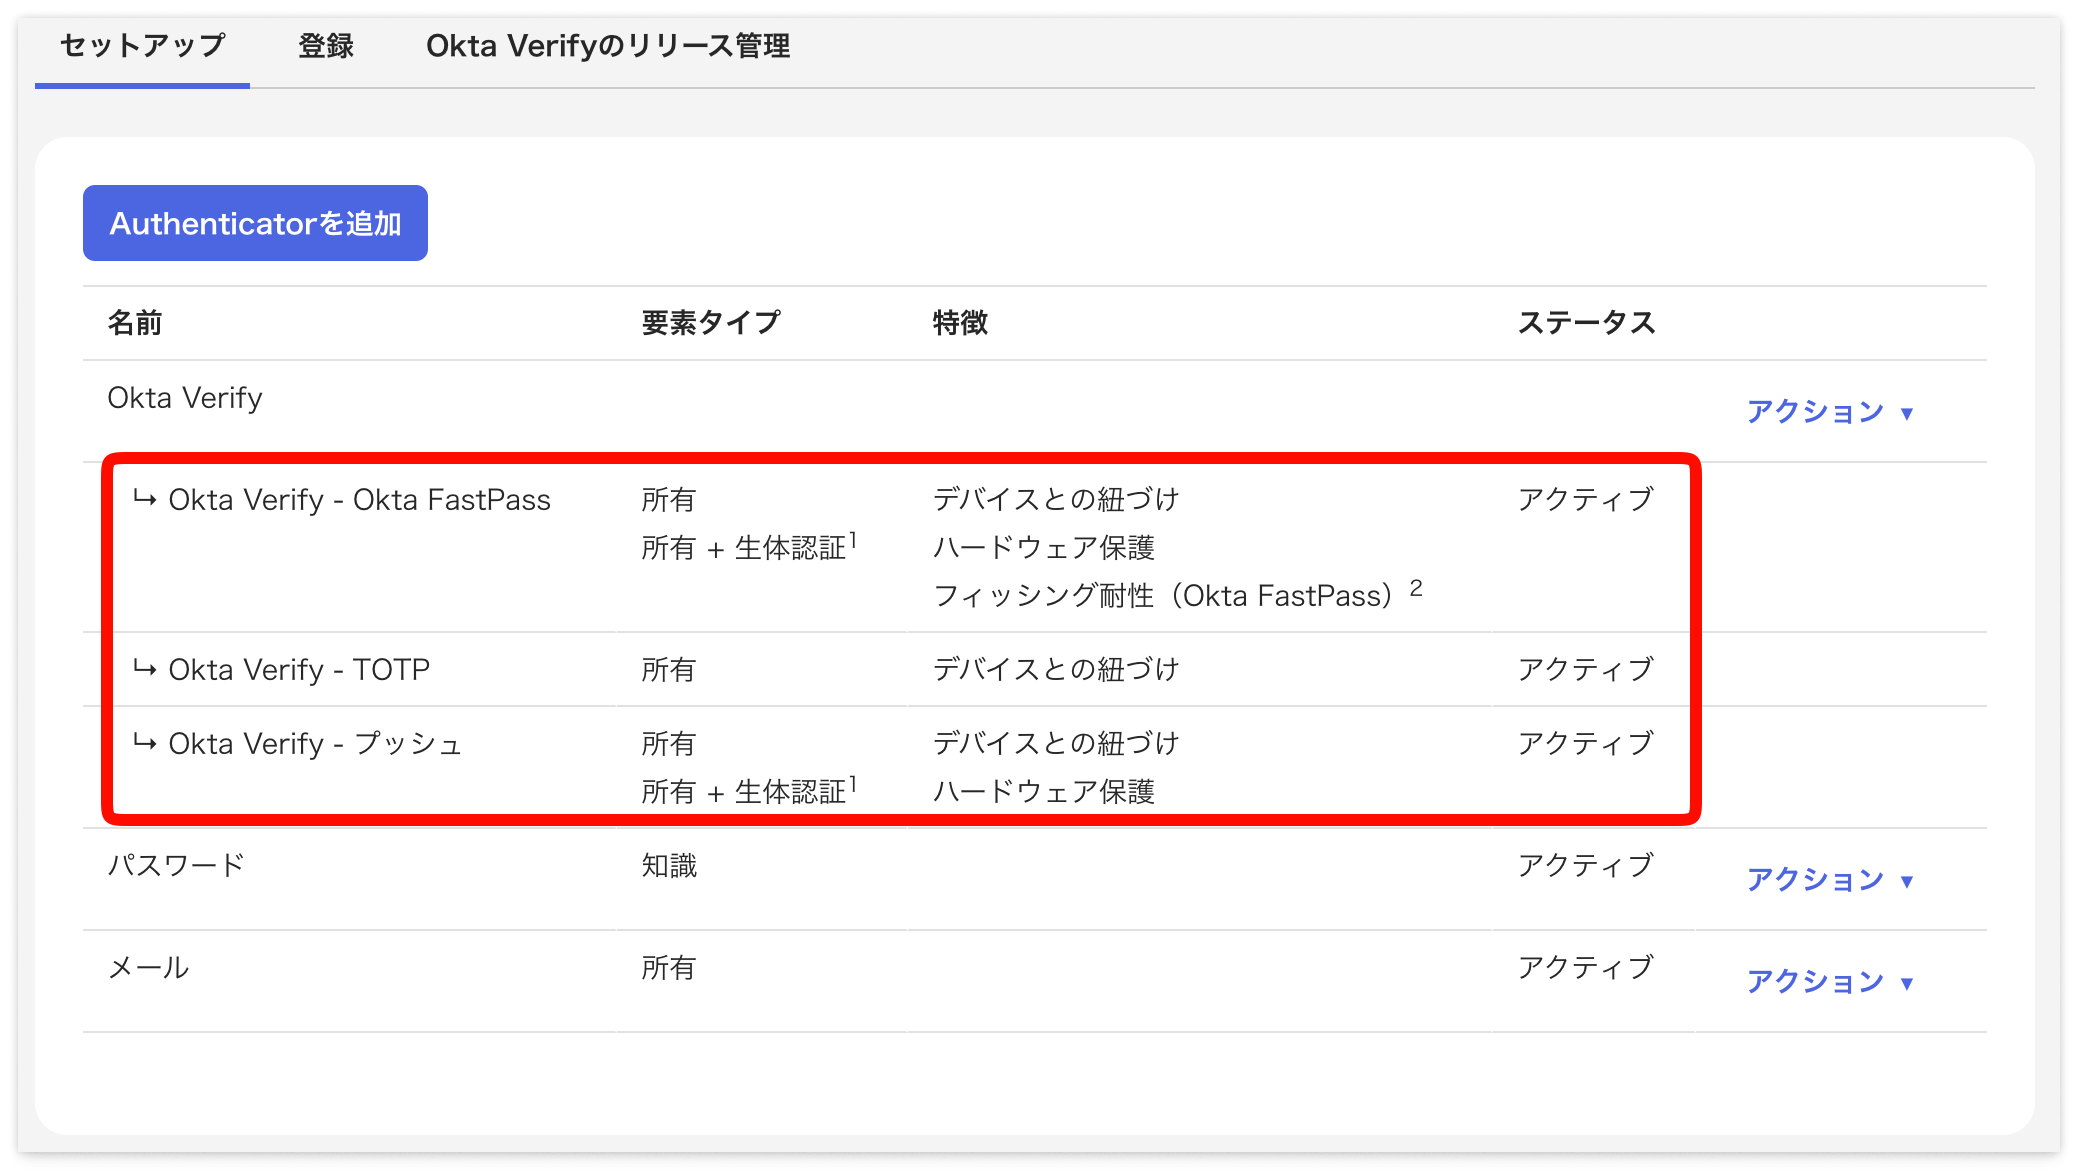Click the 要素タイプ column header
The height and width of the screenshot is (1170, 2078).
[711, 323]
